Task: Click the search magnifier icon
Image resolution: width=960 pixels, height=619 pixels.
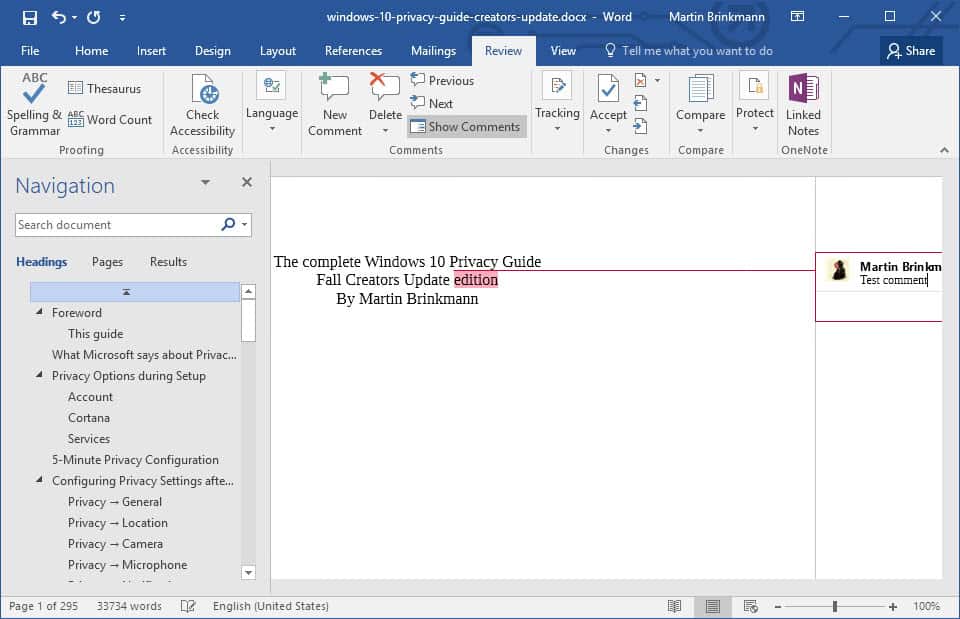Action: pos(228,224)
